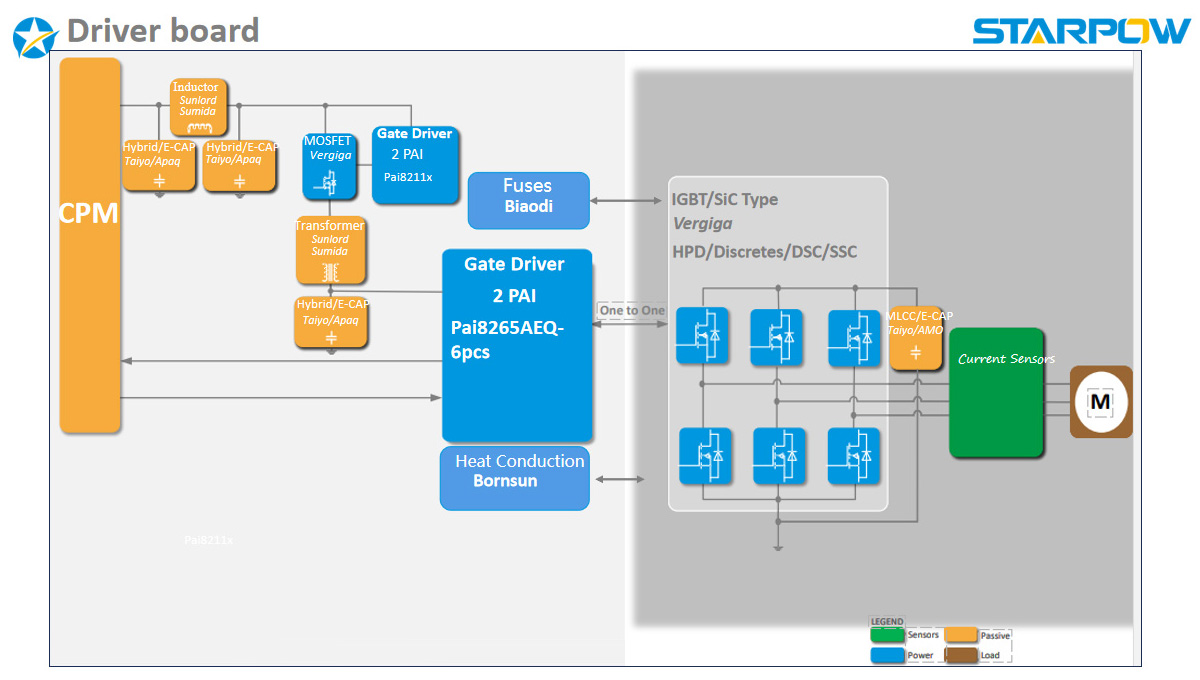Select 'Vergiga' under the IGBT/SiC Type heading
The width and height of the screenshot is (1200, 680).
tap(701, 224)
